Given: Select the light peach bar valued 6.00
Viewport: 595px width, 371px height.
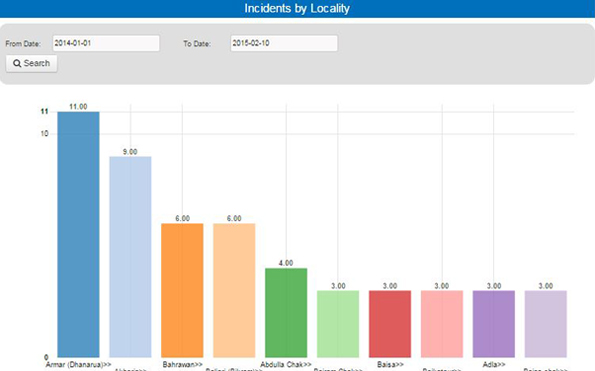Looking at the screenshot, I should (234, 290).
